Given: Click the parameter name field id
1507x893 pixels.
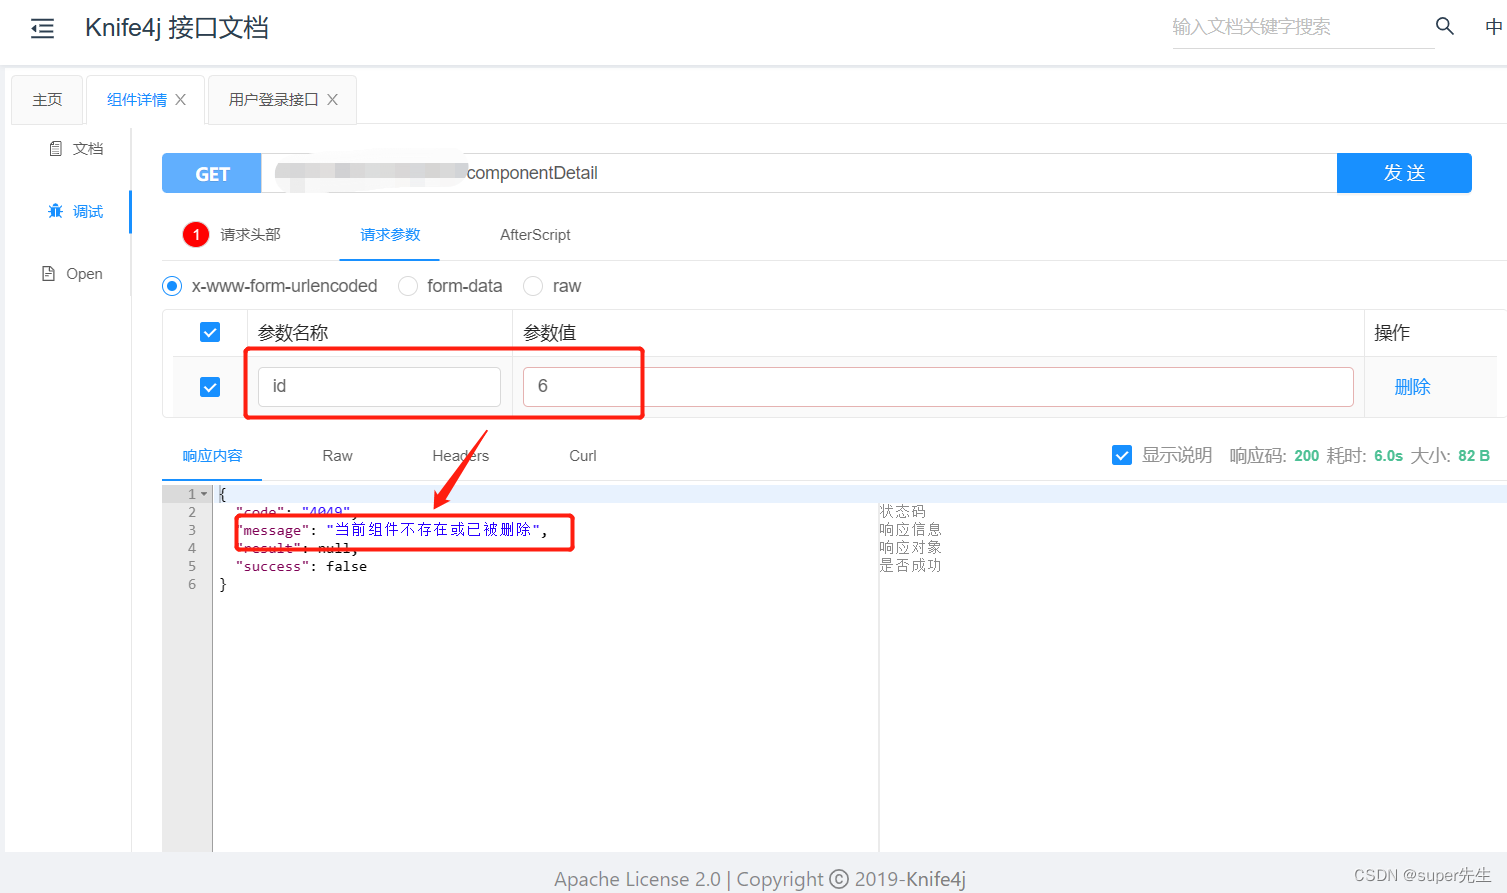Looking at the screenshot, I should 379,387.
